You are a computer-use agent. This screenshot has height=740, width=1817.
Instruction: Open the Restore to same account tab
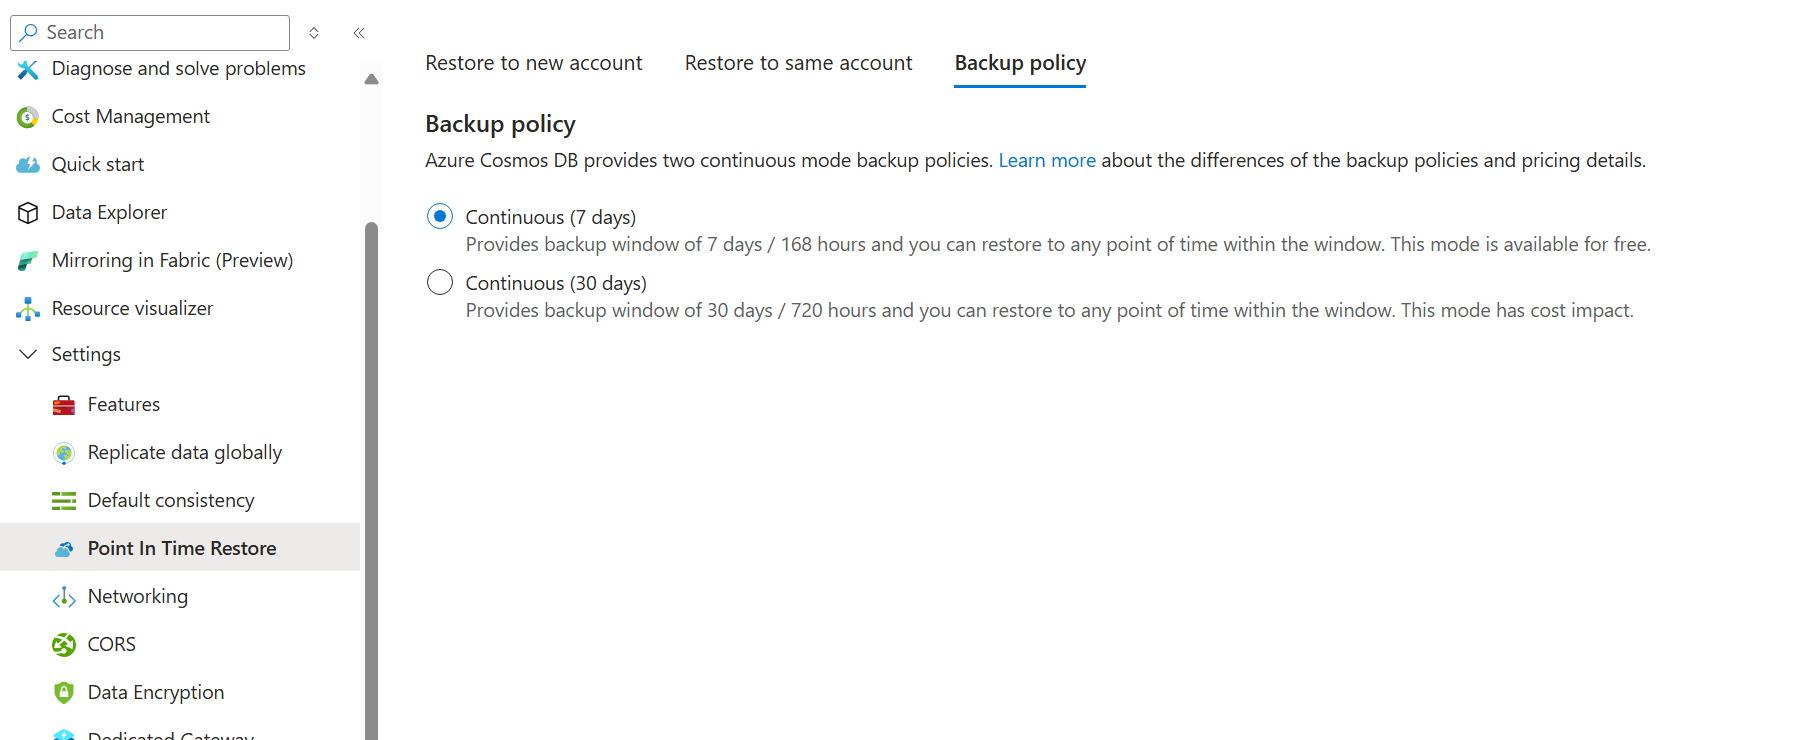[798, 62]
